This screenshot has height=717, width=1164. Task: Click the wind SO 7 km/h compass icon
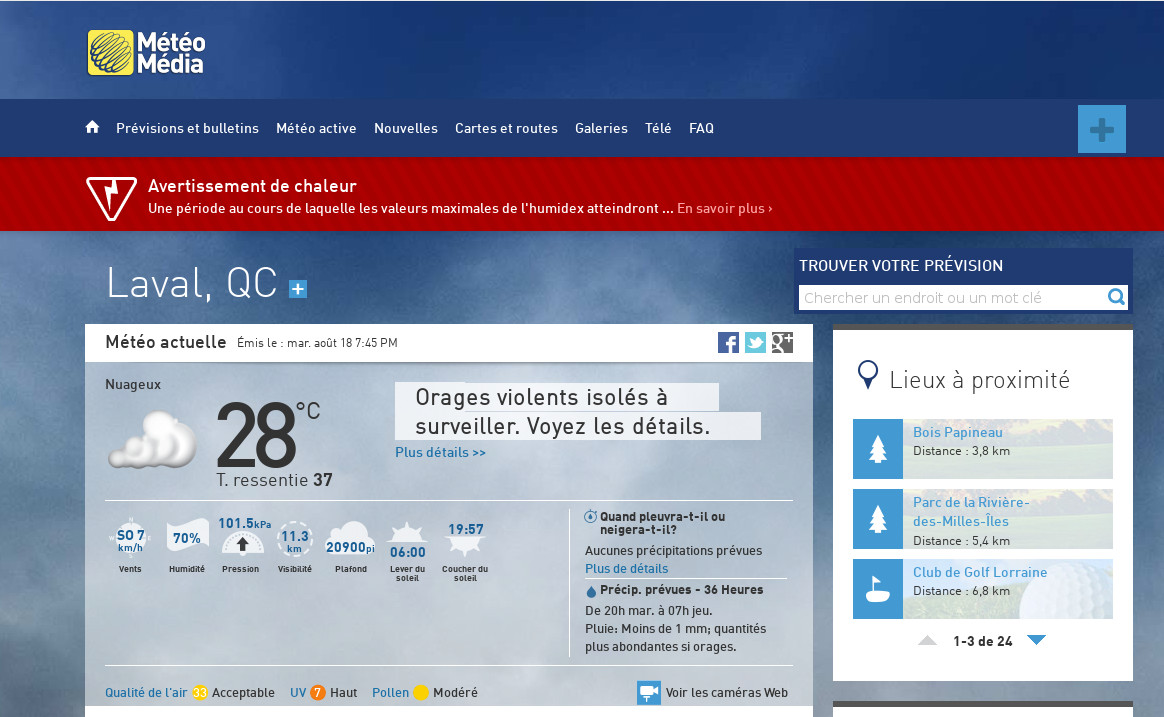[x=131, y=537]
